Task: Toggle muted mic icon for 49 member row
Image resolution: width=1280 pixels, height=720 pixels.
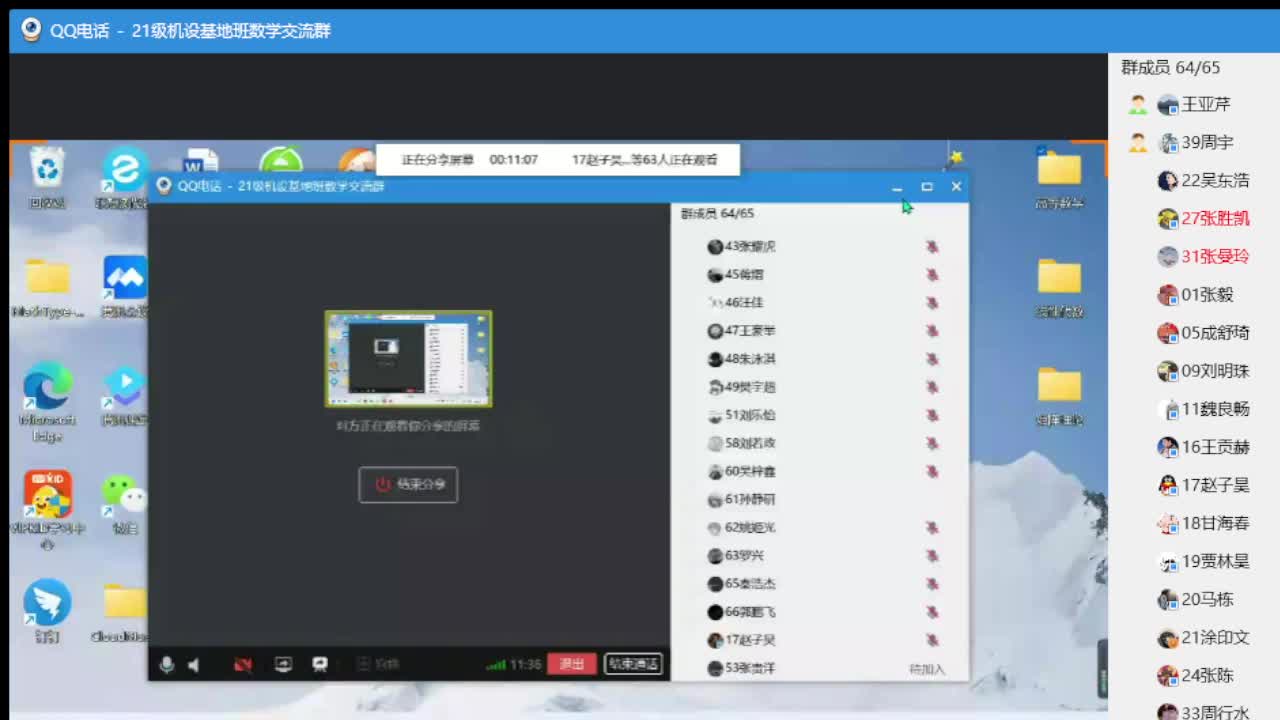Action: tap(932, 386)
